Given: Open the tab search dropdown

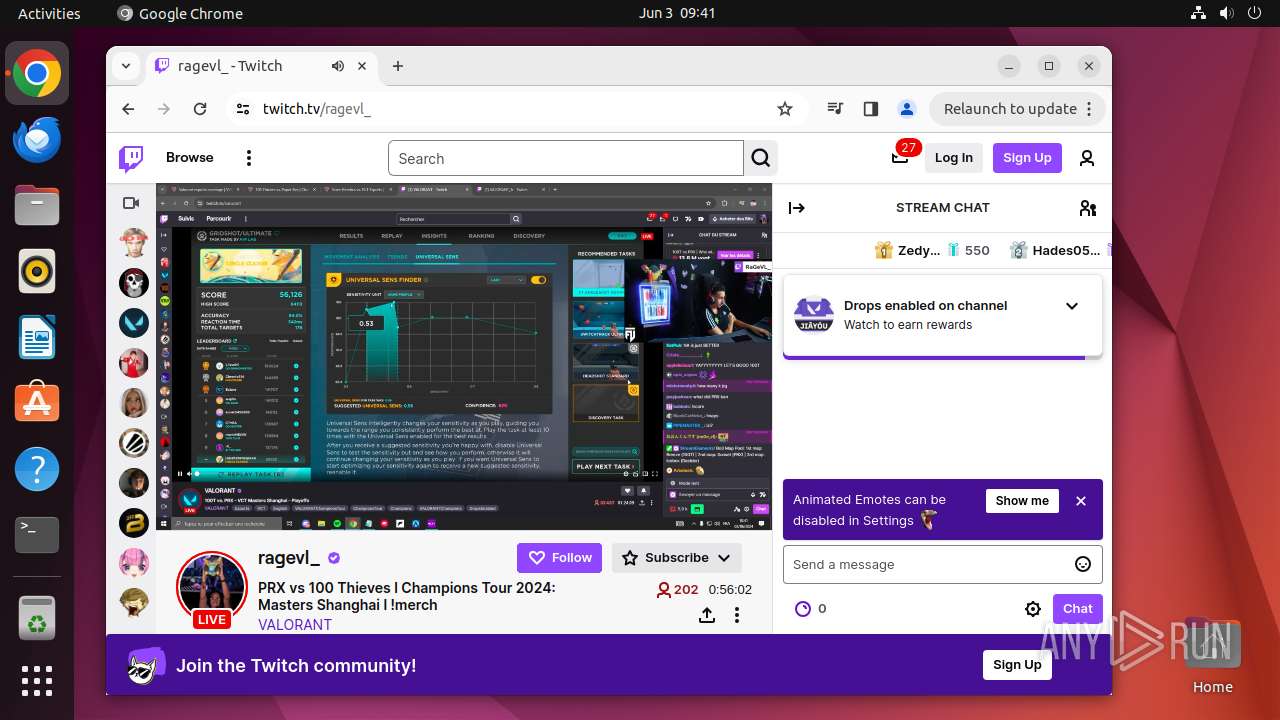Looking at the screenshot, I should [126, 66].
